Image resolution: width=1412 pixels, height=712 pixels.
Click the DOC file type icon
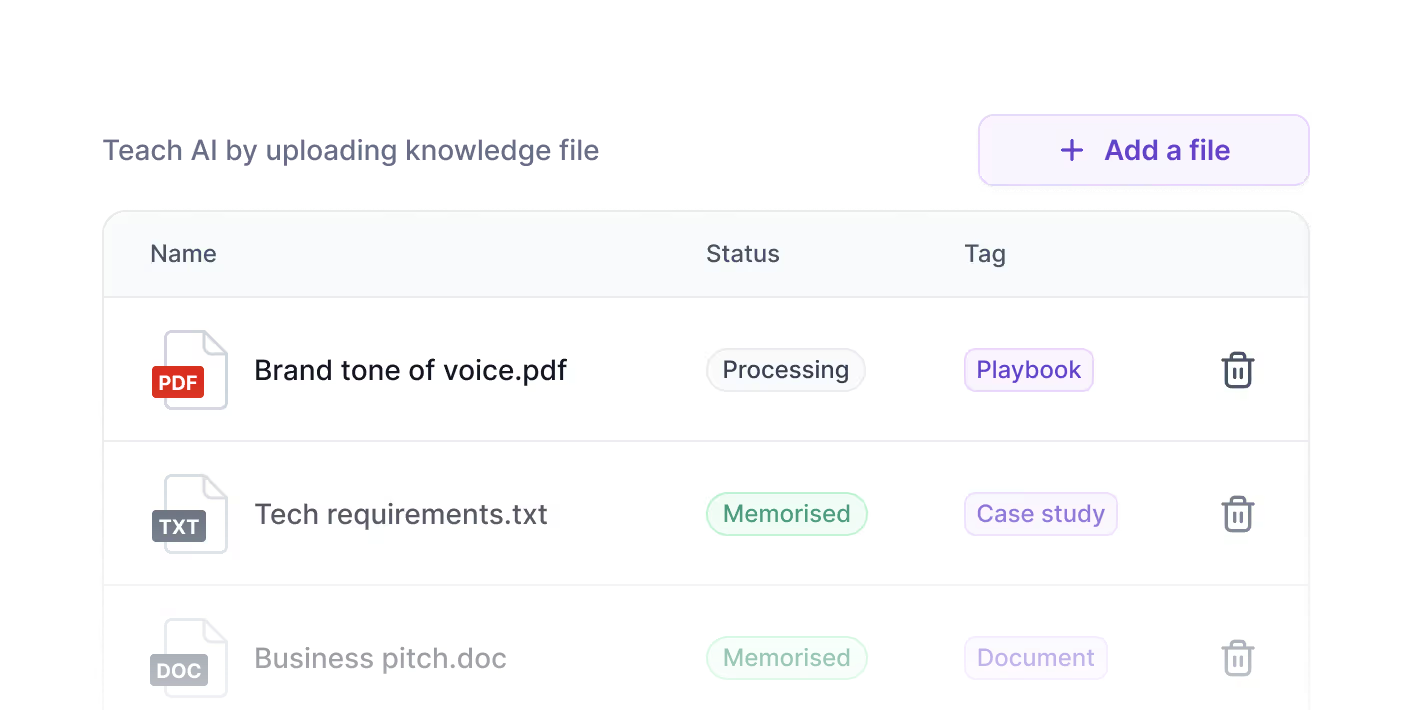coord(190,658)
